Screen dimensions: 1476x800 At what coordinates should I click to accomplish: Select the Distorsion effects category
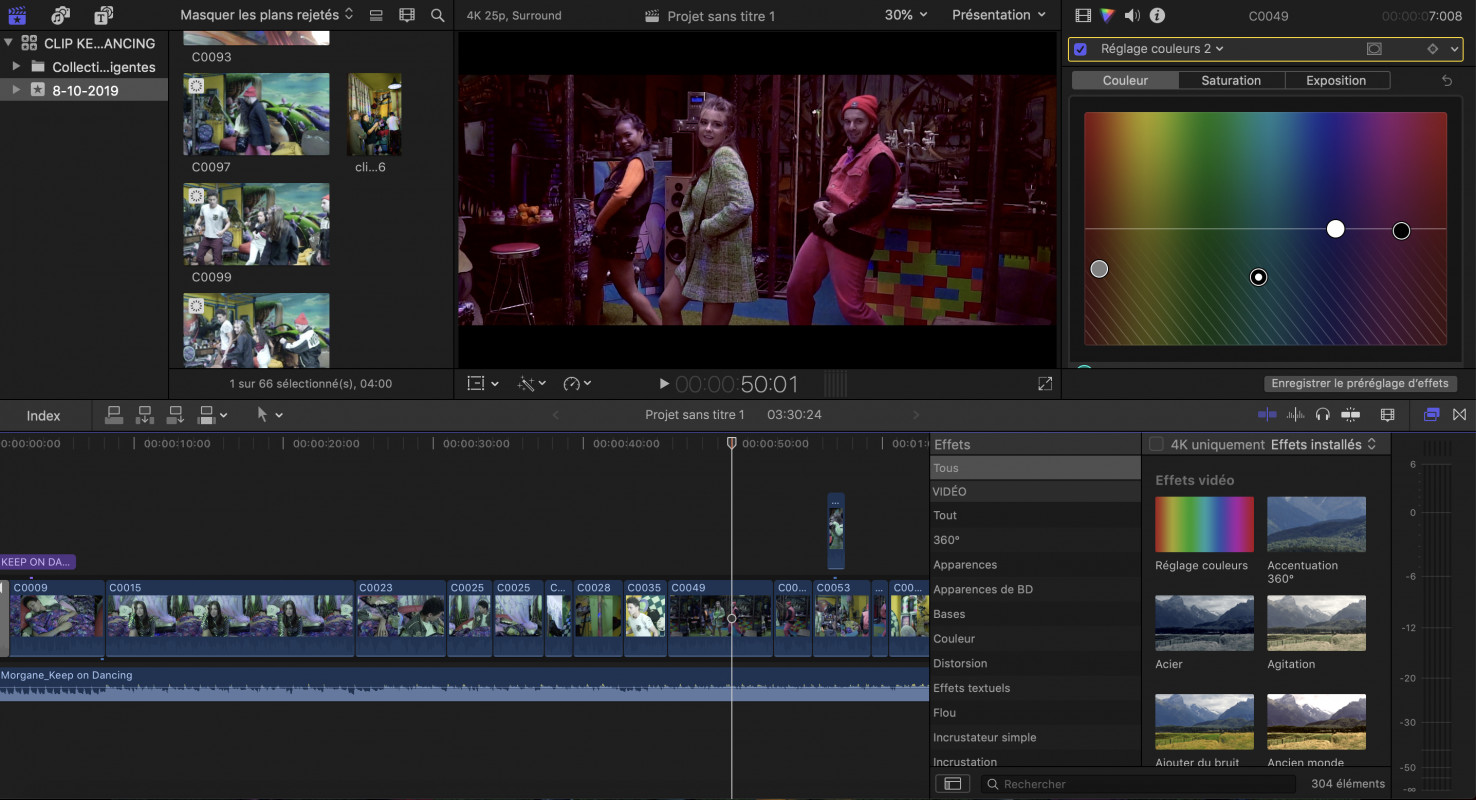click(x=1035, y=663)
